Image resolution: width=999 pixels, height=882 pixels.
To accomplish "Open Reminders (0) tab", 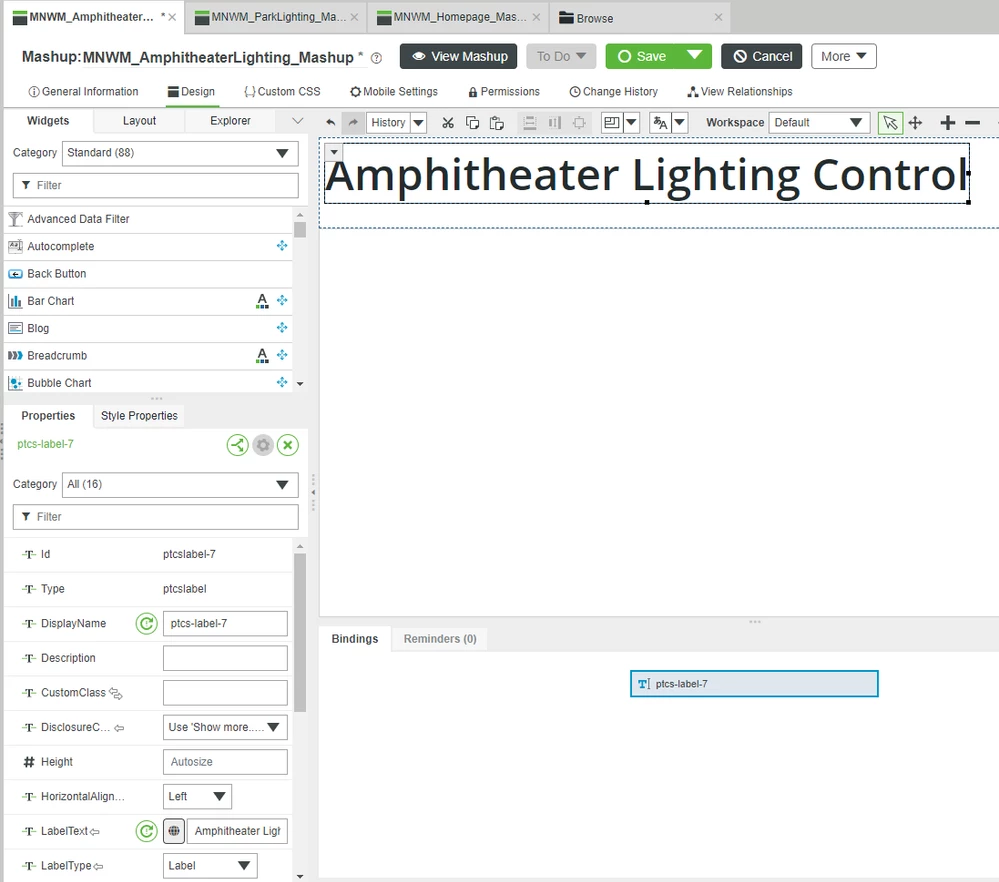I will [x=440, y=639].
